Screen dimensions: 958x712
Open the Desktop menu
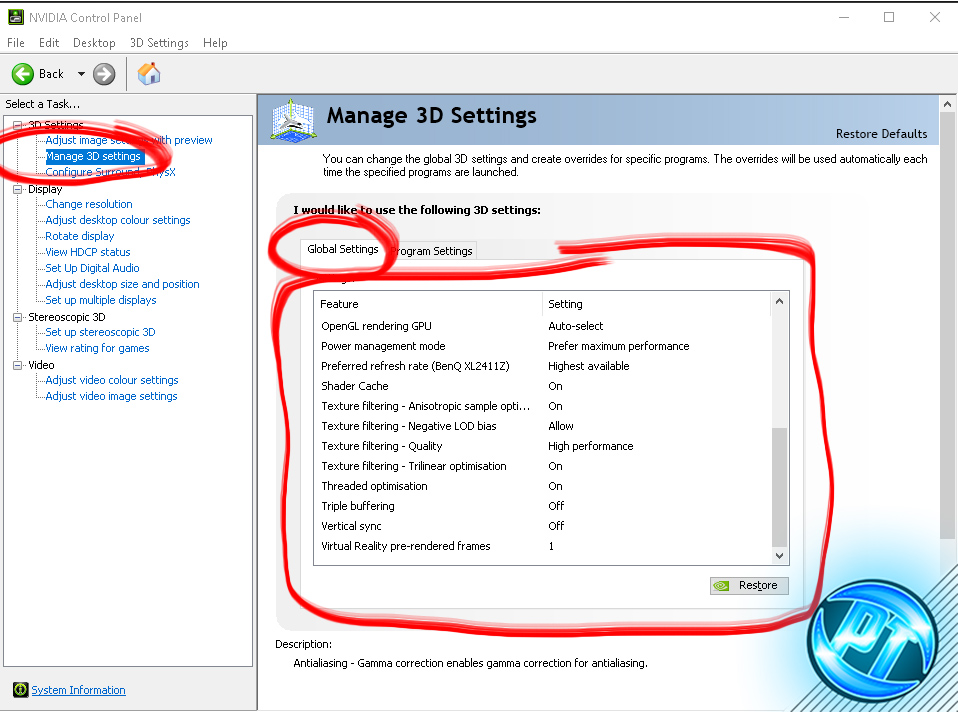tap(94, 43)
